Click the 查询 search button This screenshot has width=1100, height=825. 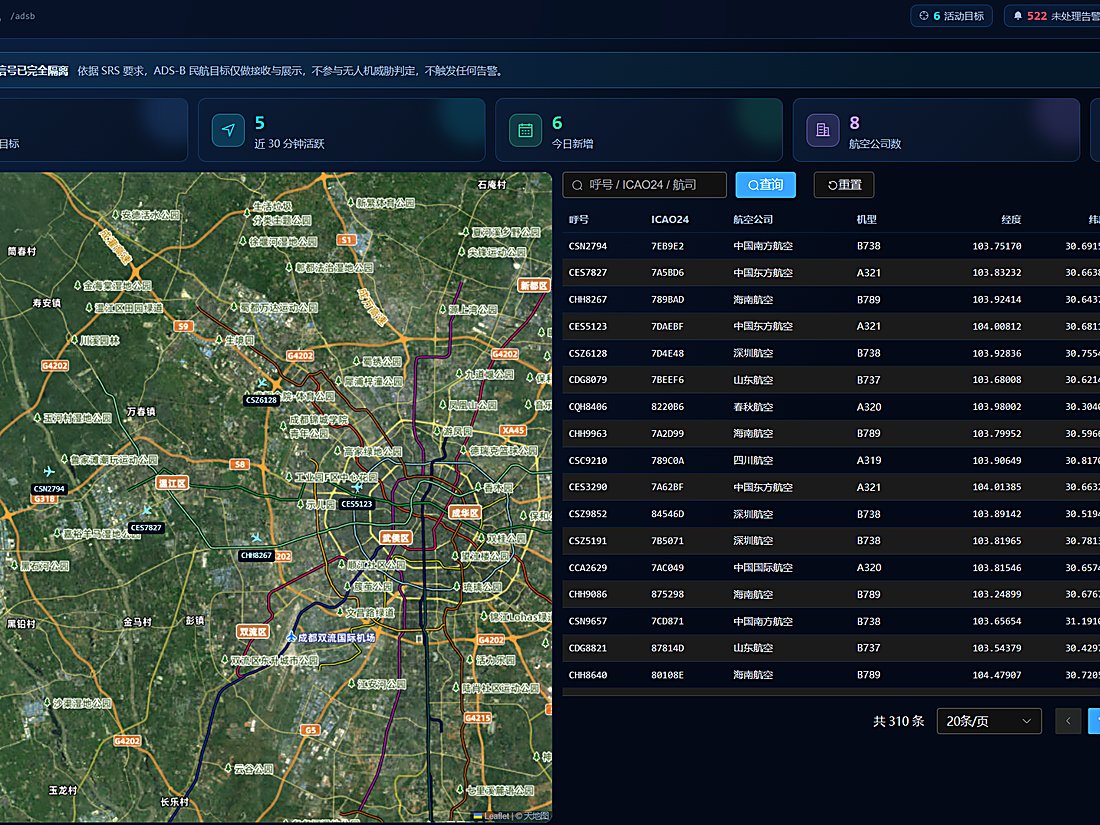(x=765, y=185)
